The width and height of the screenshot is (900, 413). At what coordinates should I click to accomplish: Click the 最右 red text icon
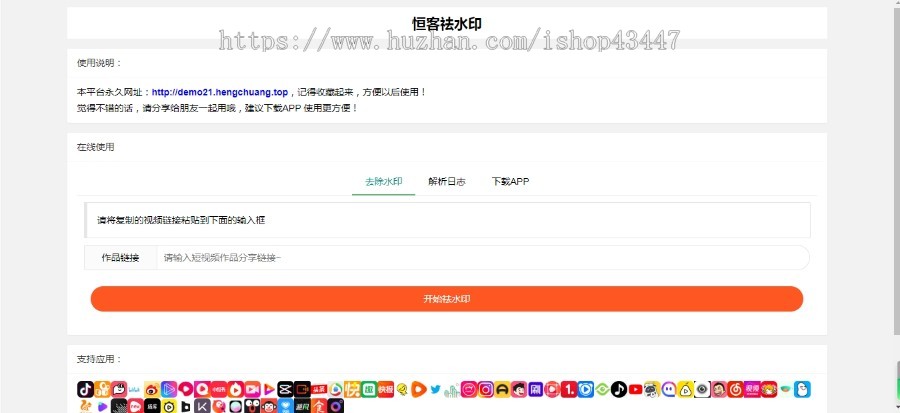coord(319,389)
